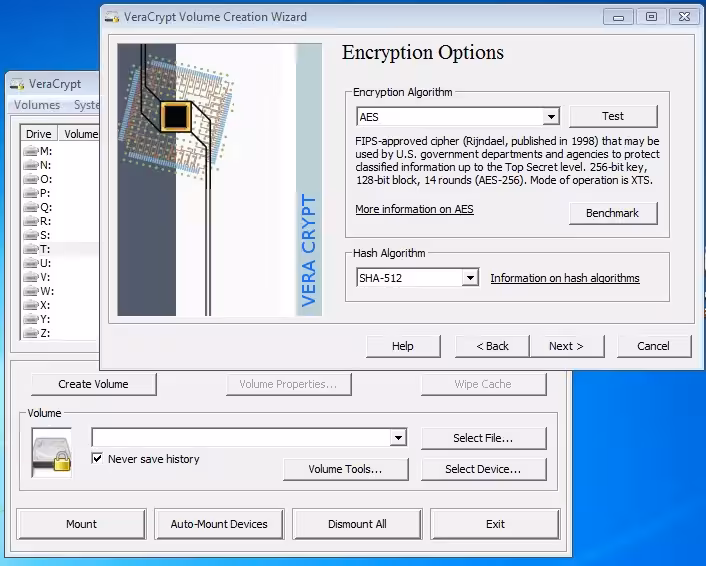Click the Select File... button
Screen dimensions: 706x566
(x=483, y=438)
